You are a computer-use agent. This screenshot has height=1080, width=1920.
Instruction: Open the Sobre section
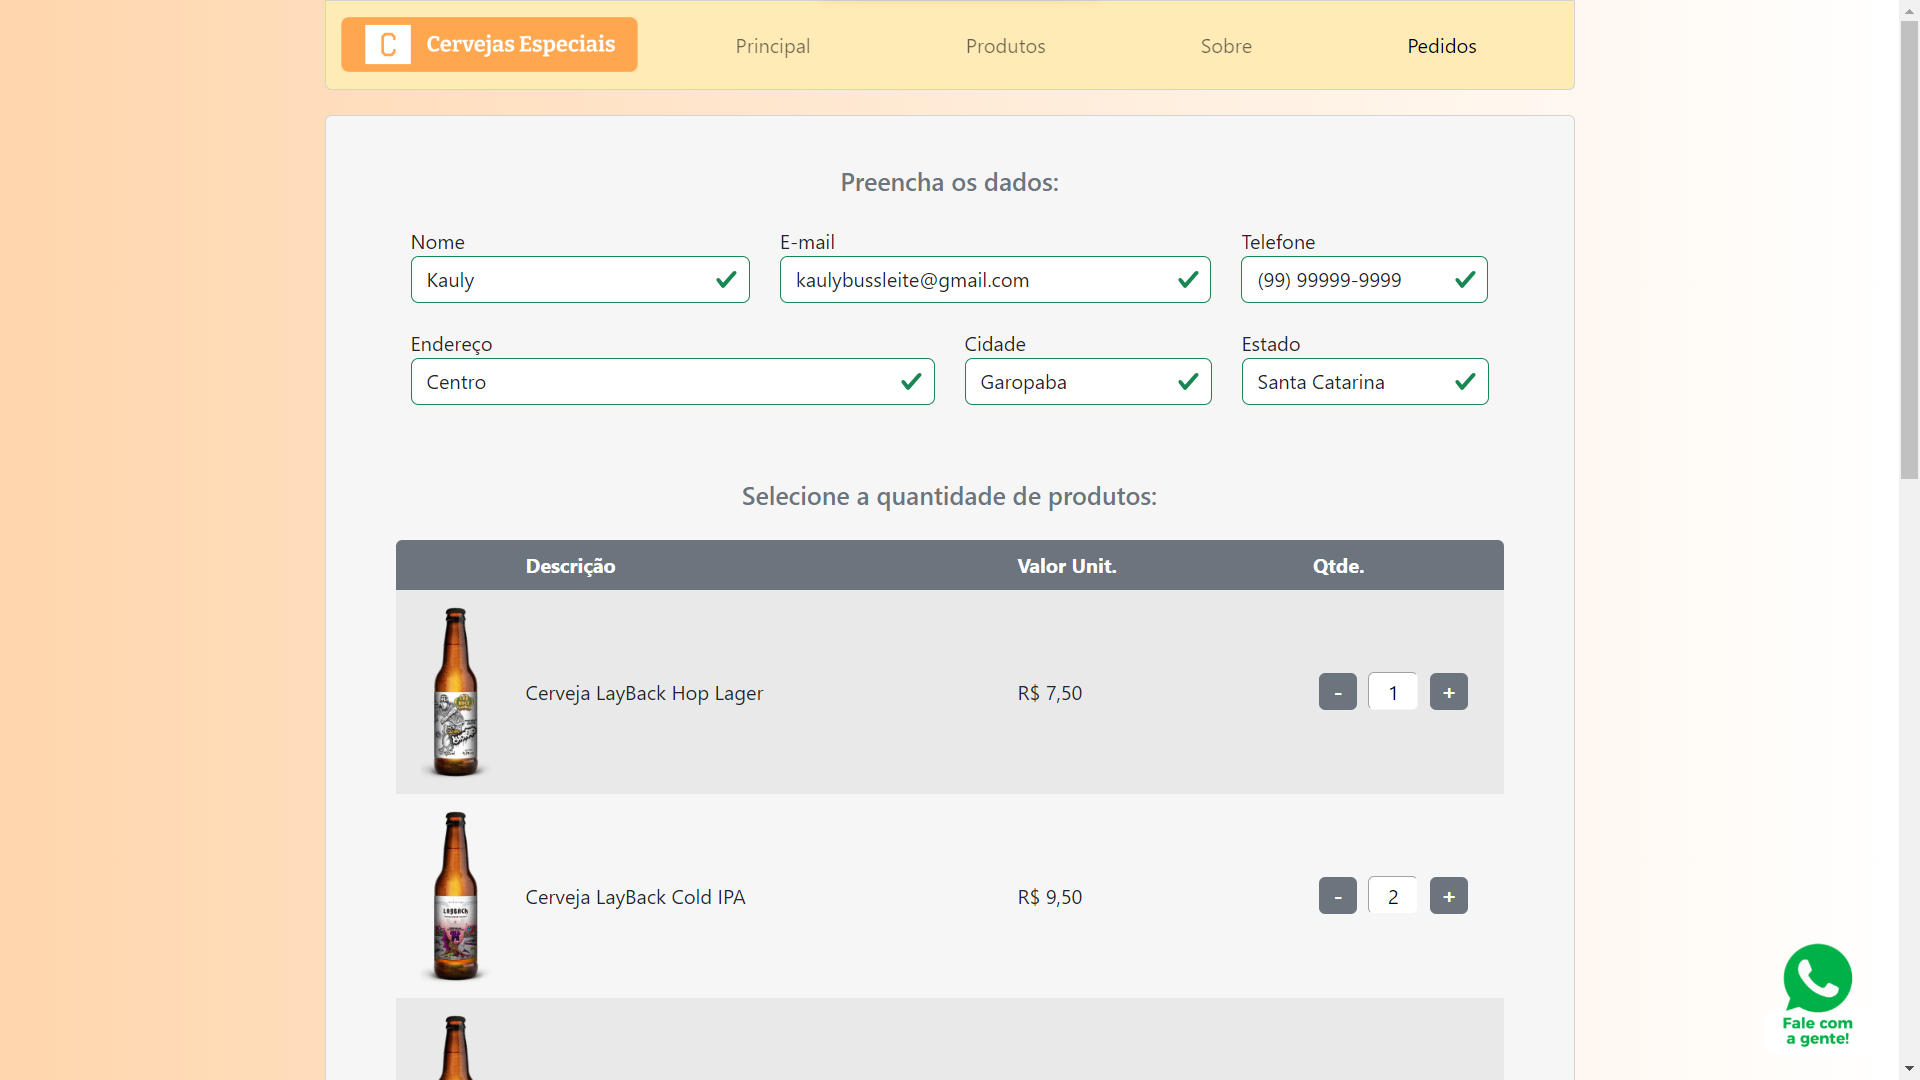[x=1226, y=46]
